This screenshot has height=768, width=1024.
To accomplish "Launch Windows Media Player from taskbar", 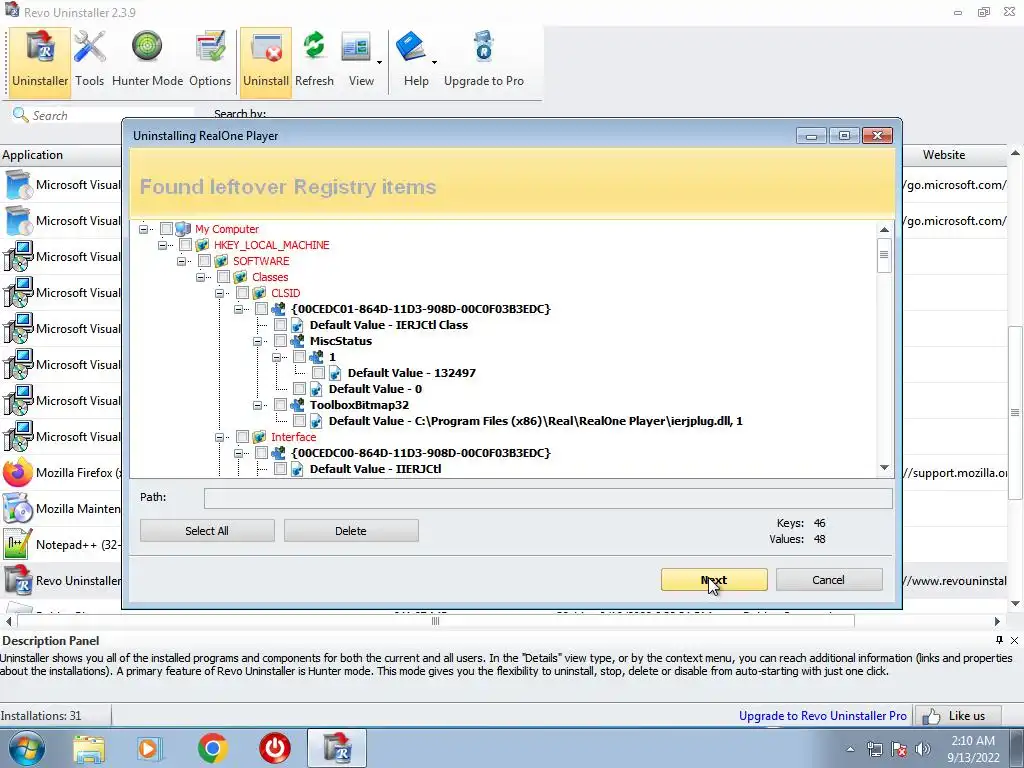I will 149,748.
